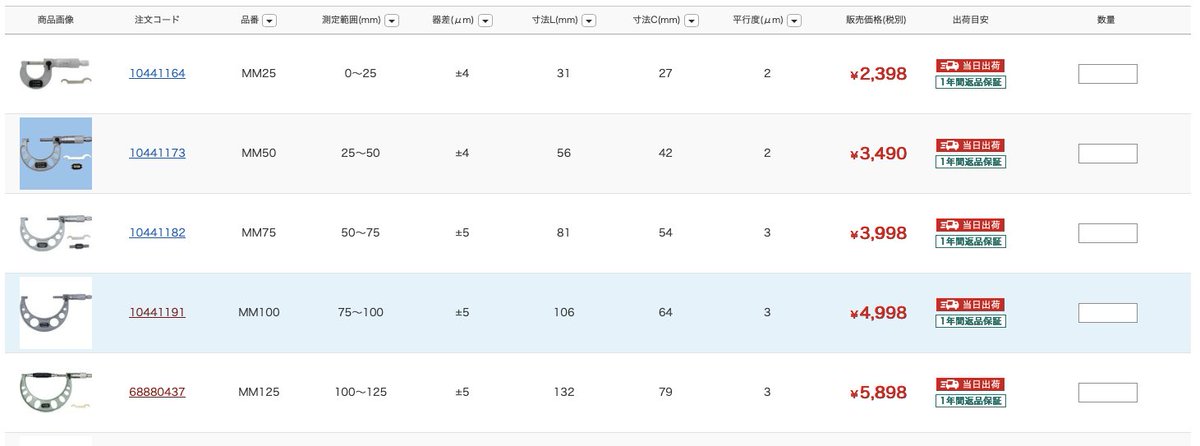
Task: Click the MM100 micrometer product image
Action: [56, 313]
